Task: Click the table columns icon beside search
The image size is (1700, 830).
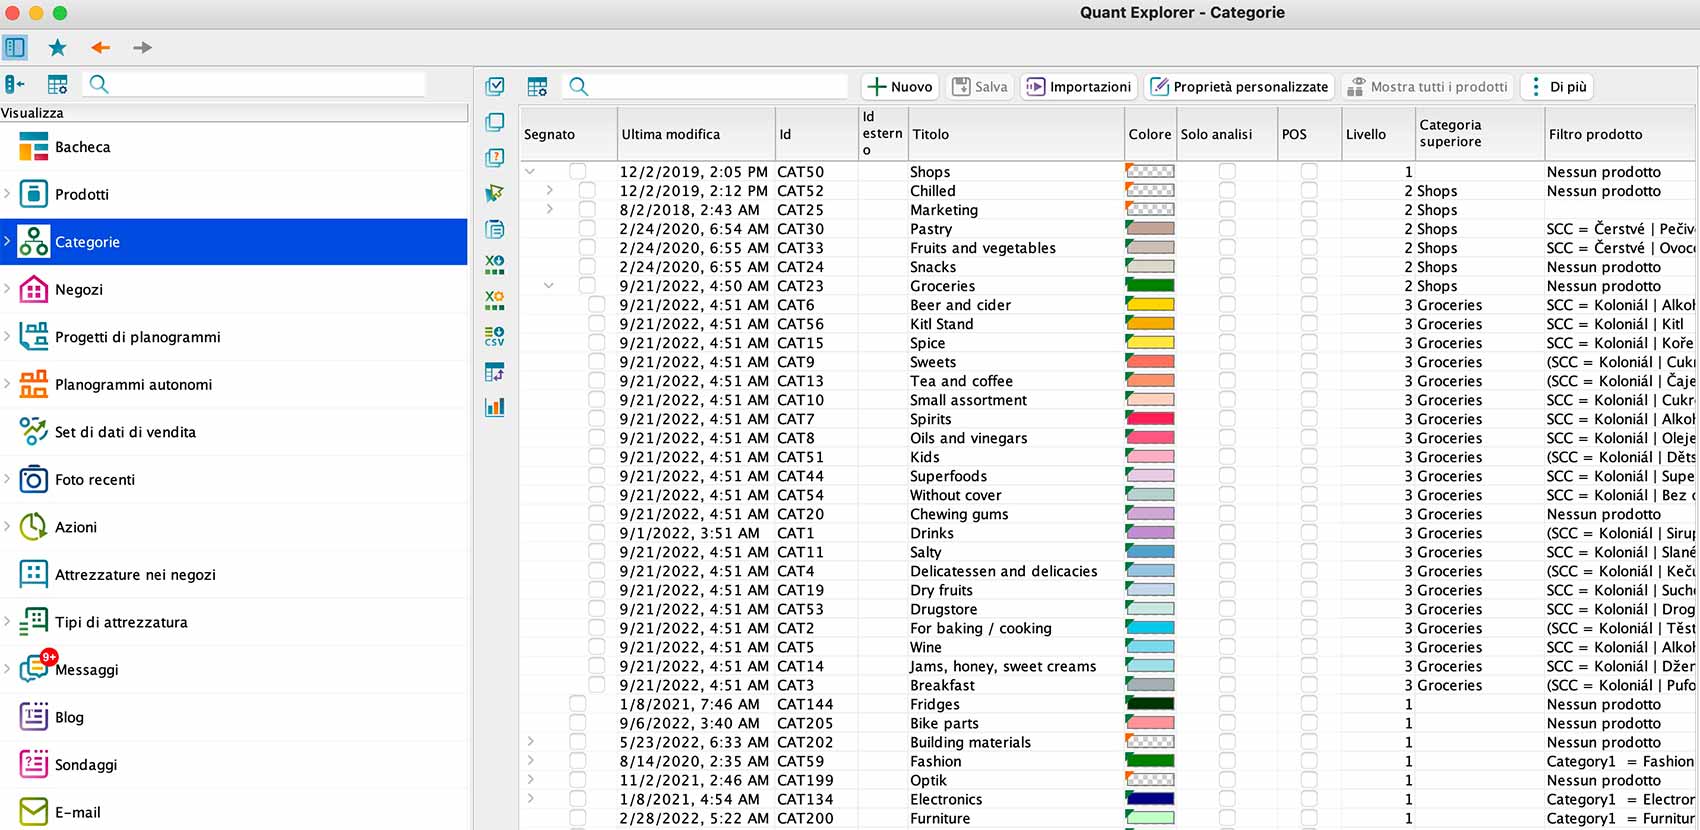Action: [x=537, y=87]
